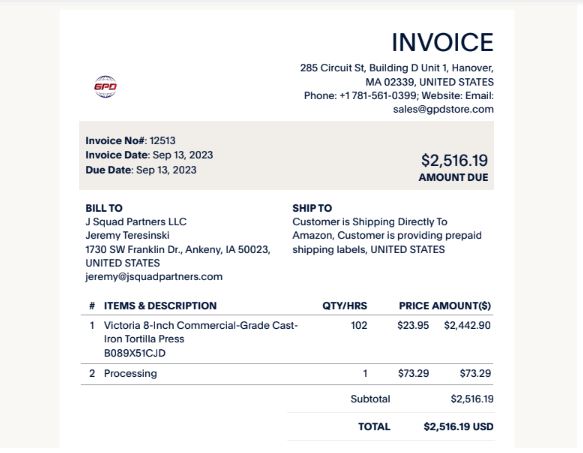
Task: Select the INVOICE heading text
Action: 442,42
